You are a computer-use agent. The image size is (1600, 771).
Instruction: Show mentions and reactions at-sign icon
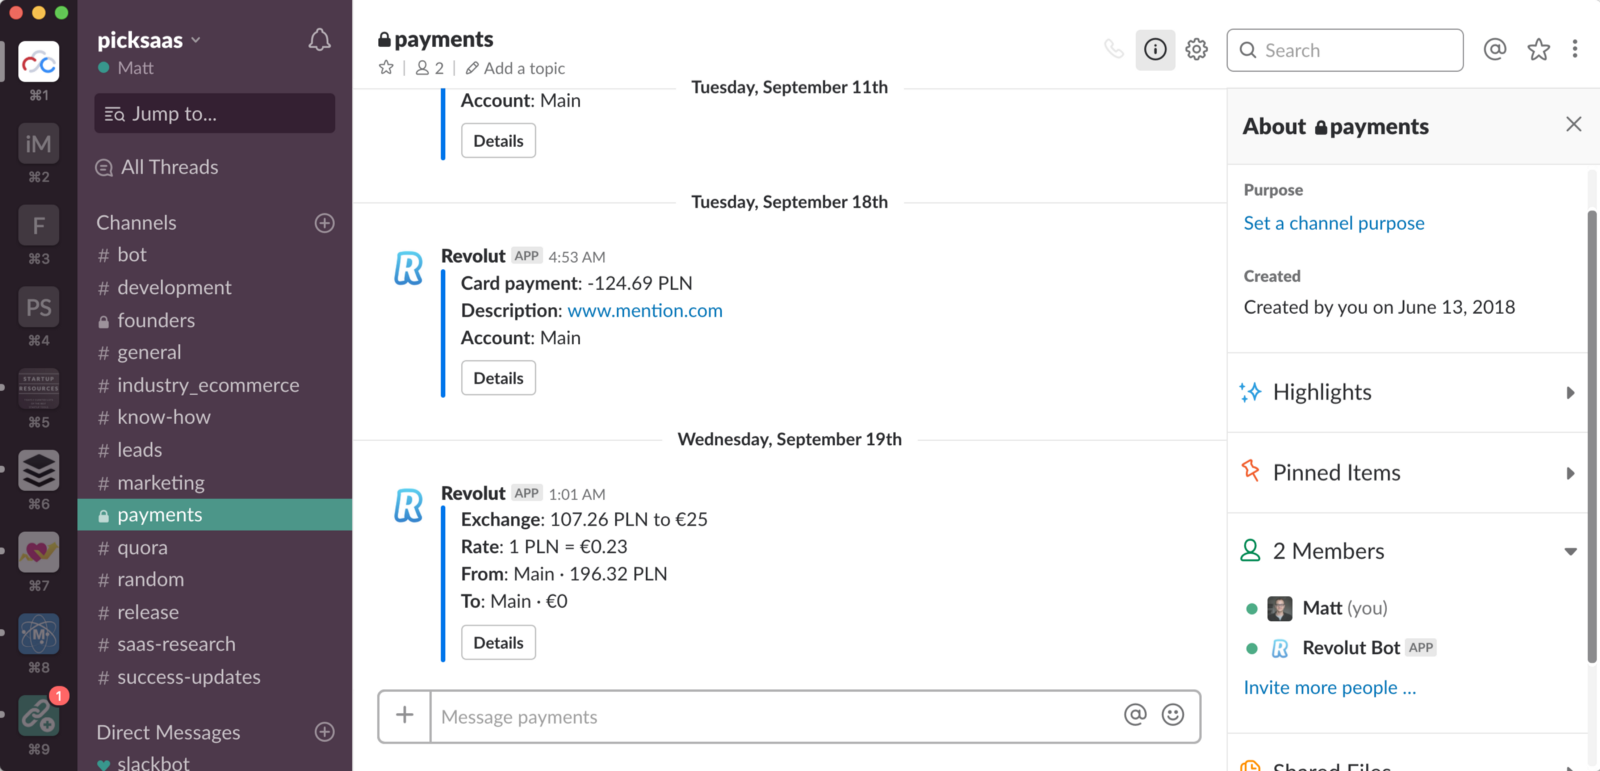point(1495,49)
